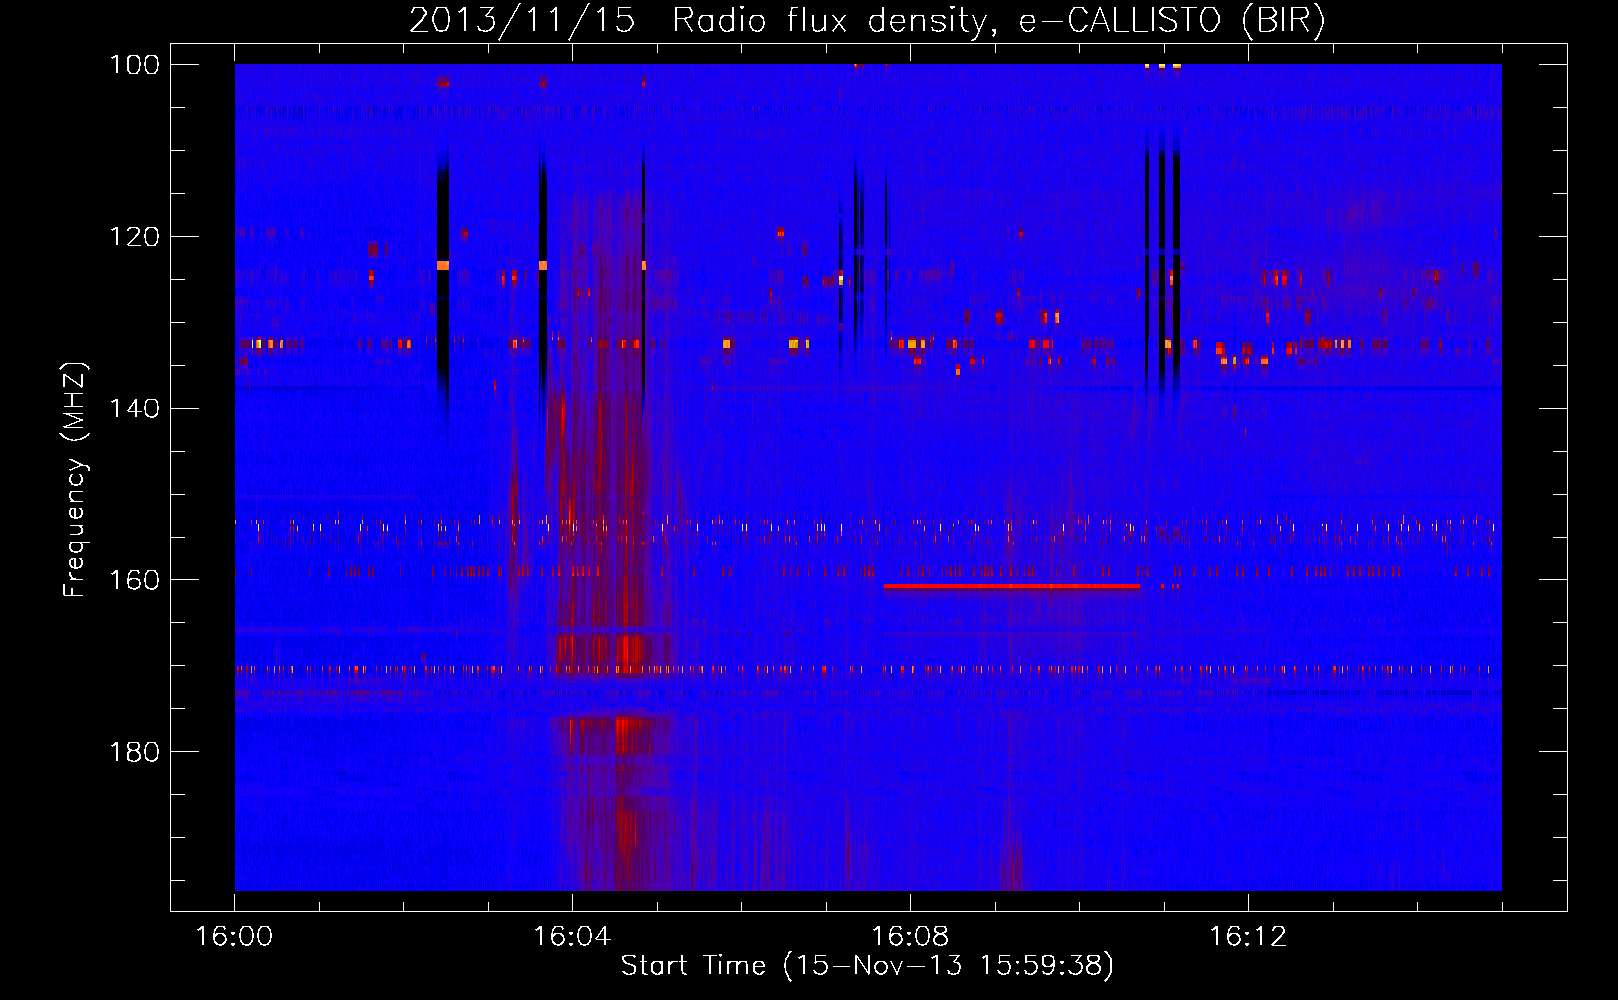Click the plot title with e-CALLISTO (BIR)

point(867,21)
